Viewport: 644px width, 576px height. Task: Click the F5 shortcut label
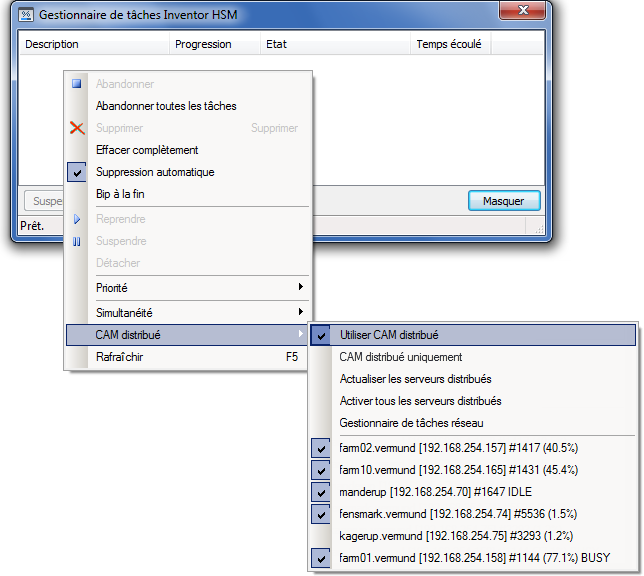(292, 357)
